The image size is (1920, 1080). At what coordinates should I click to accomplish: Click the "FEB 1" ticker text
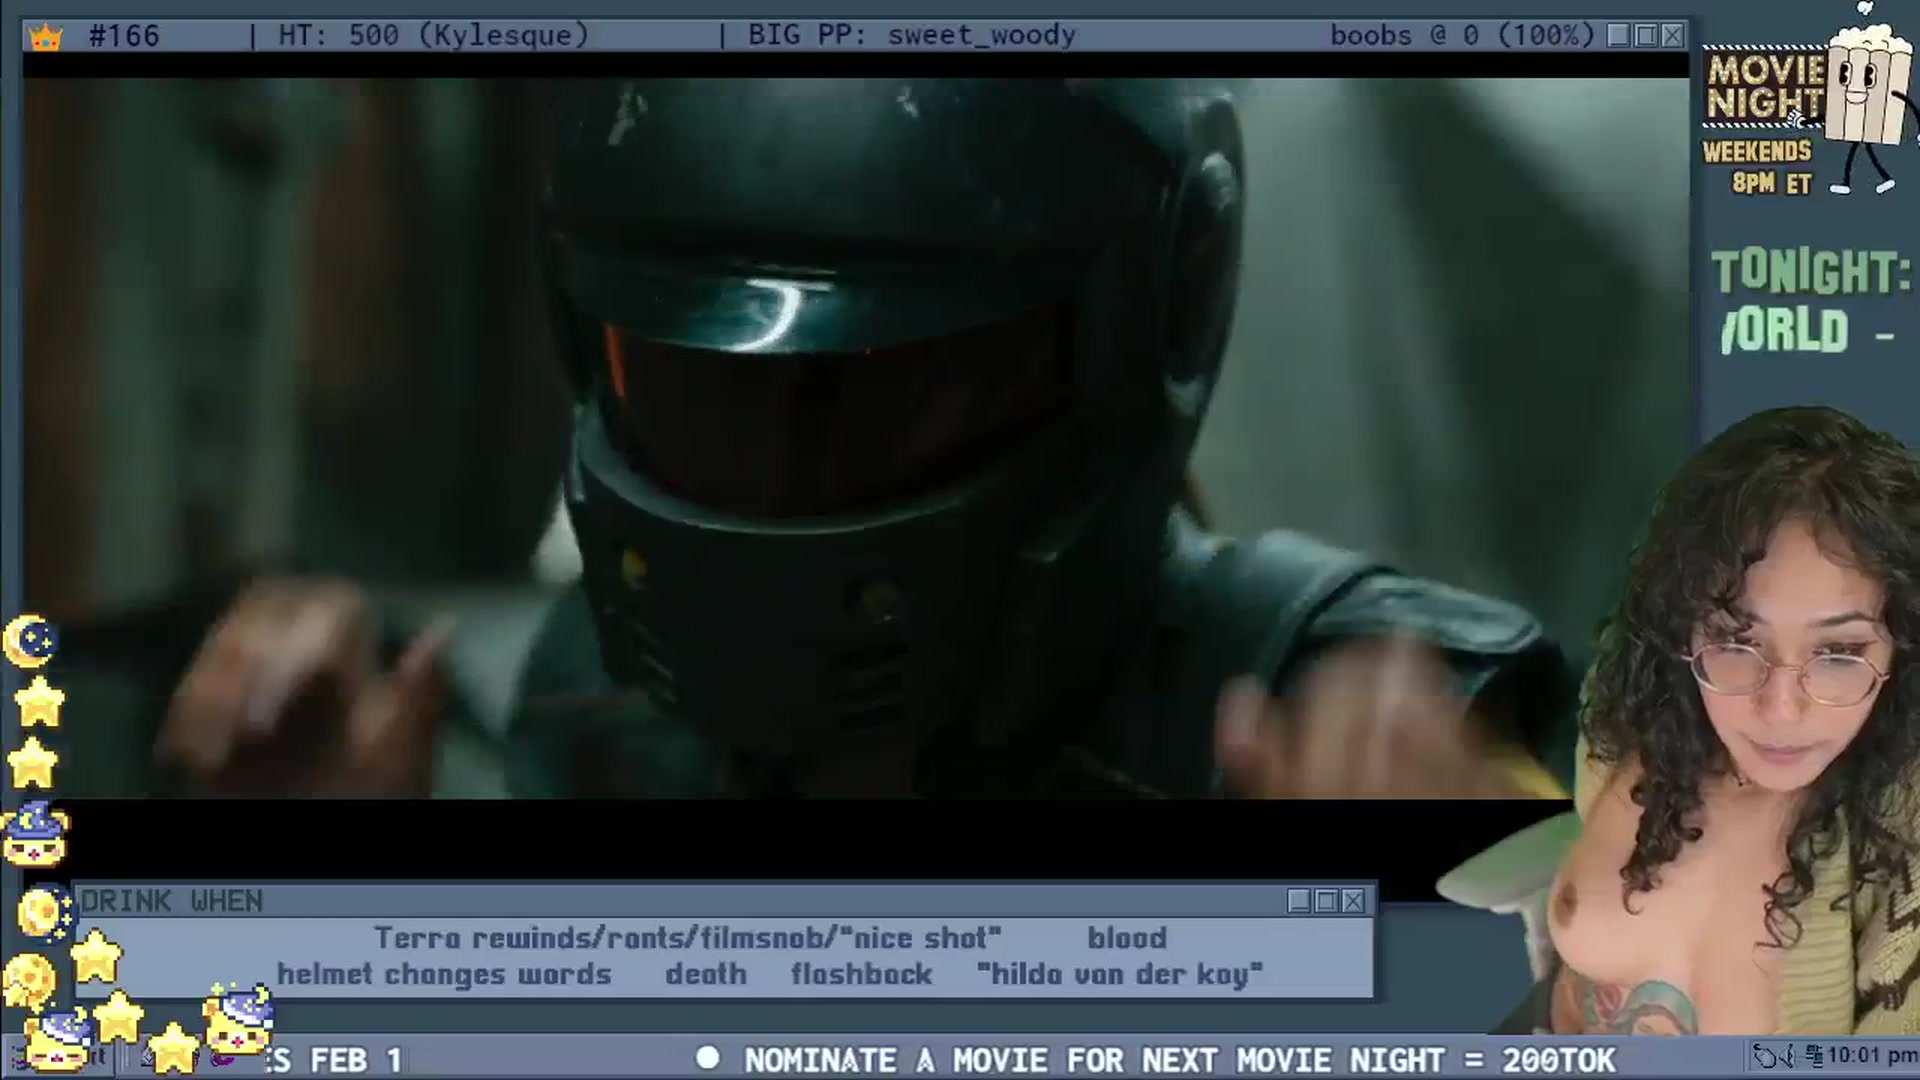(355, 1059)
